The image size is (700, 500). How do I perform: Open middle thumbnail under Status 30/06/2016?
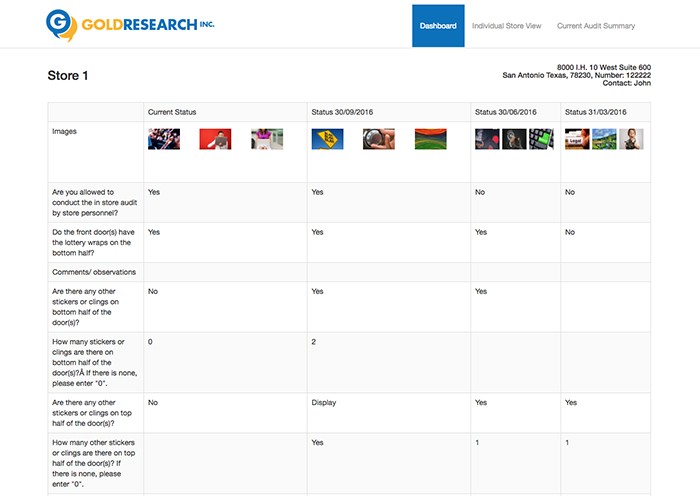pyautogui.click(x=514, y=140)
